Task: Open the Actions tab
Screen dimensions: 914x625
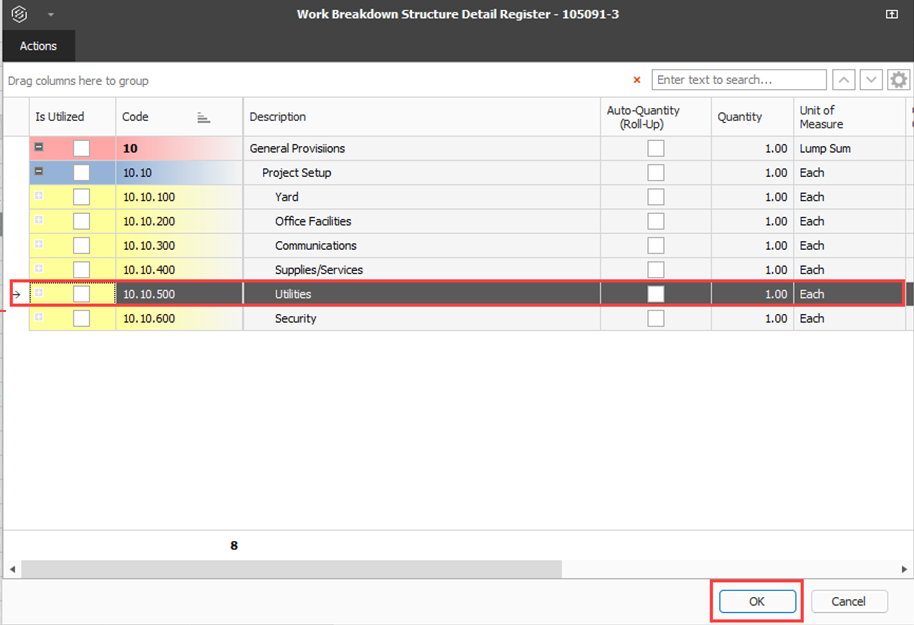Action: coord(38,46)
